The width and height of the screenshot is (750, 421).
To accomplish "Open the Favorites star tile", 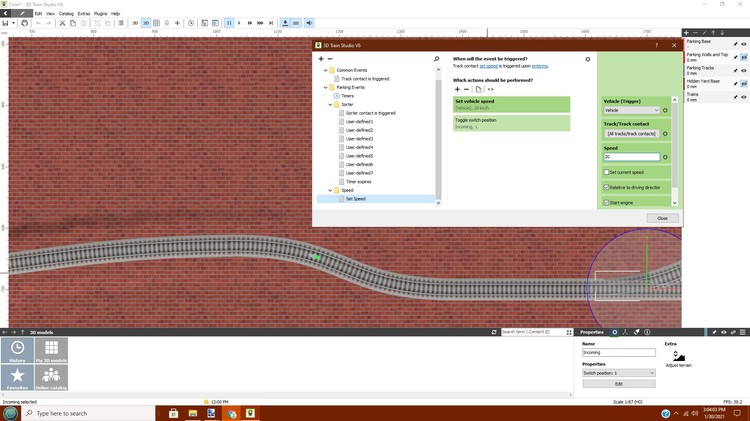I will pyautogui.click(x=18, y=377).
